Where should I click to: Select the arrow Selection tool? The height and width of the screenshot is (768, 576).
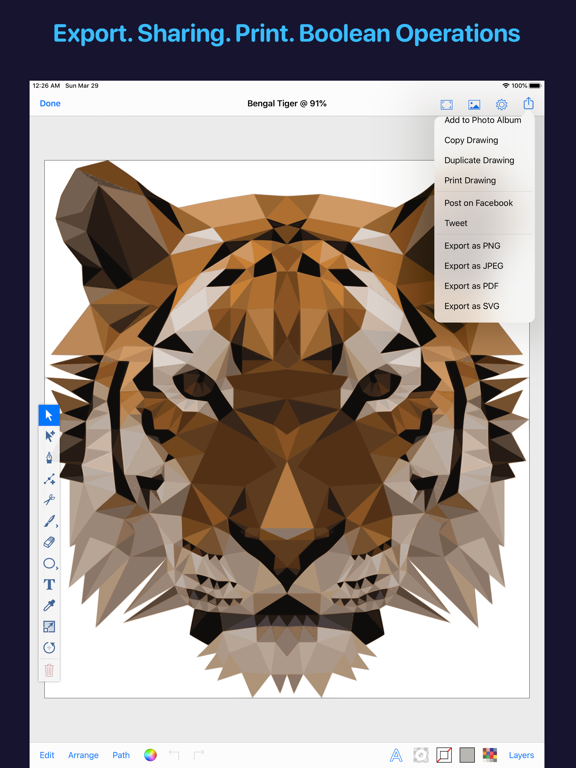[49, 415]
